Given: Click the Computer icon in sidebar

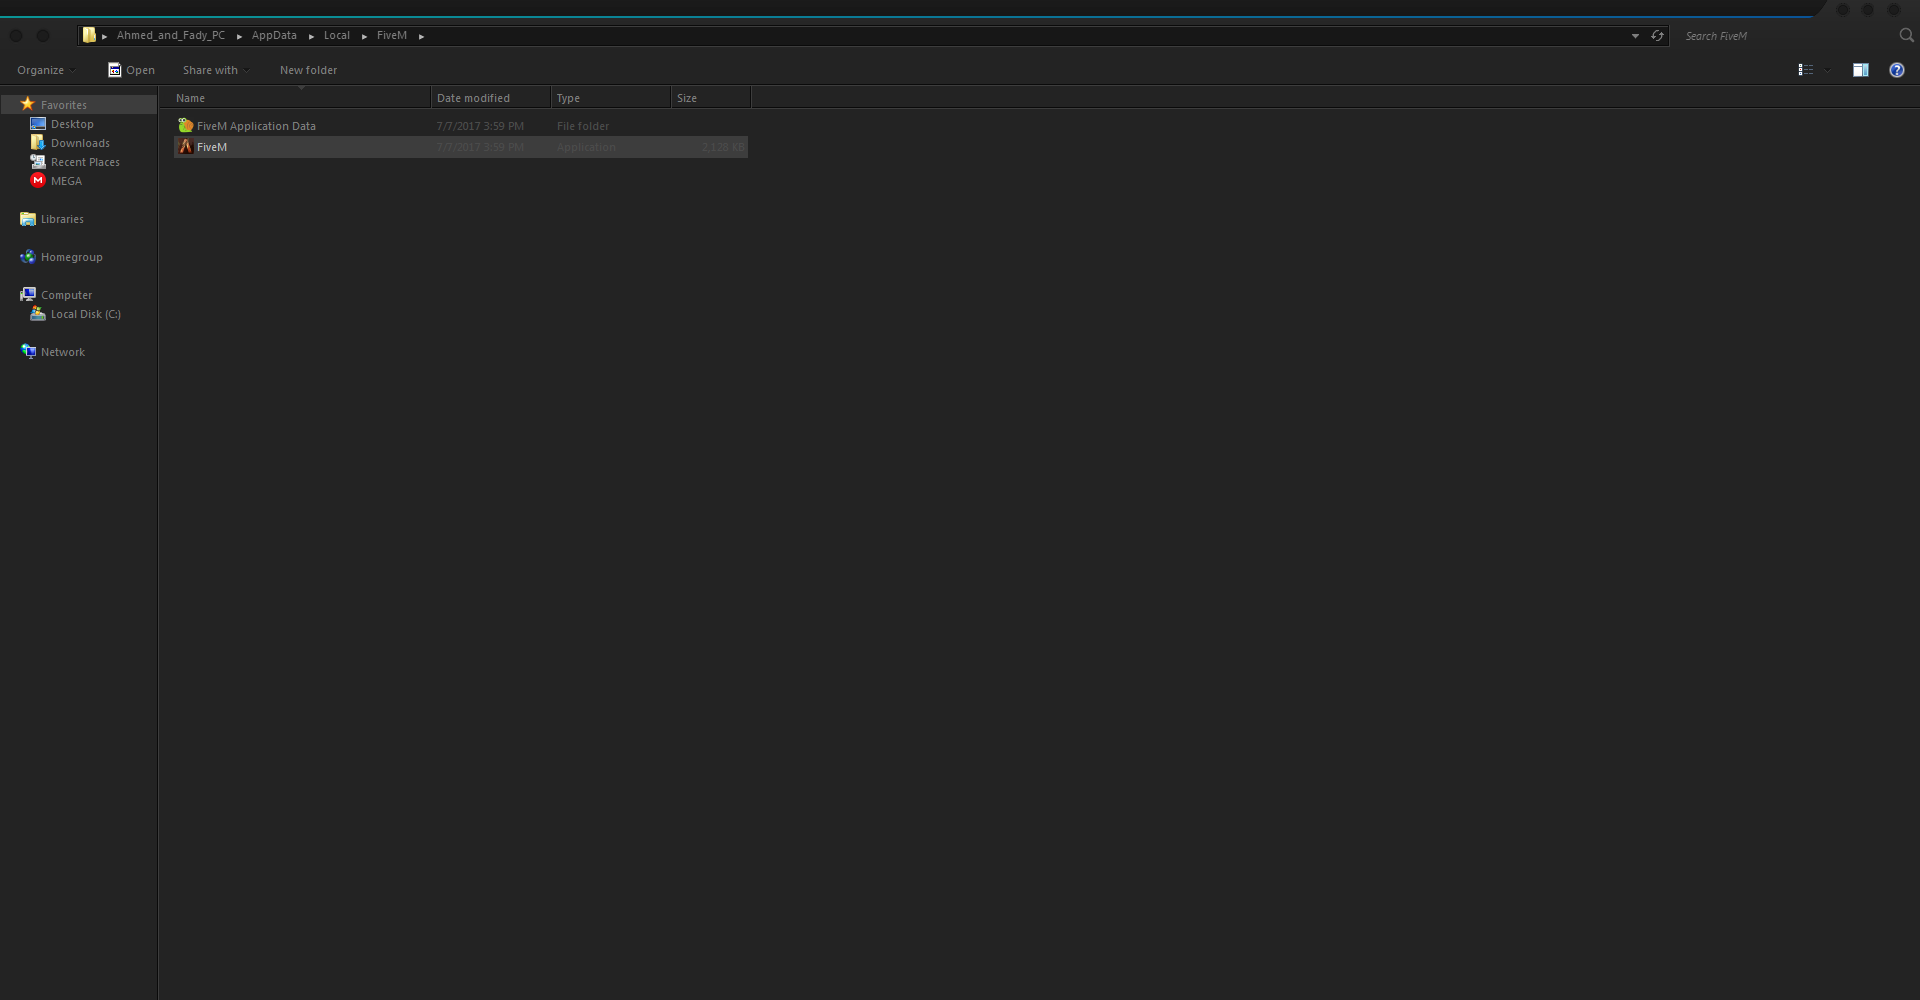Looking at the screenshot, I should pos(28,295).
